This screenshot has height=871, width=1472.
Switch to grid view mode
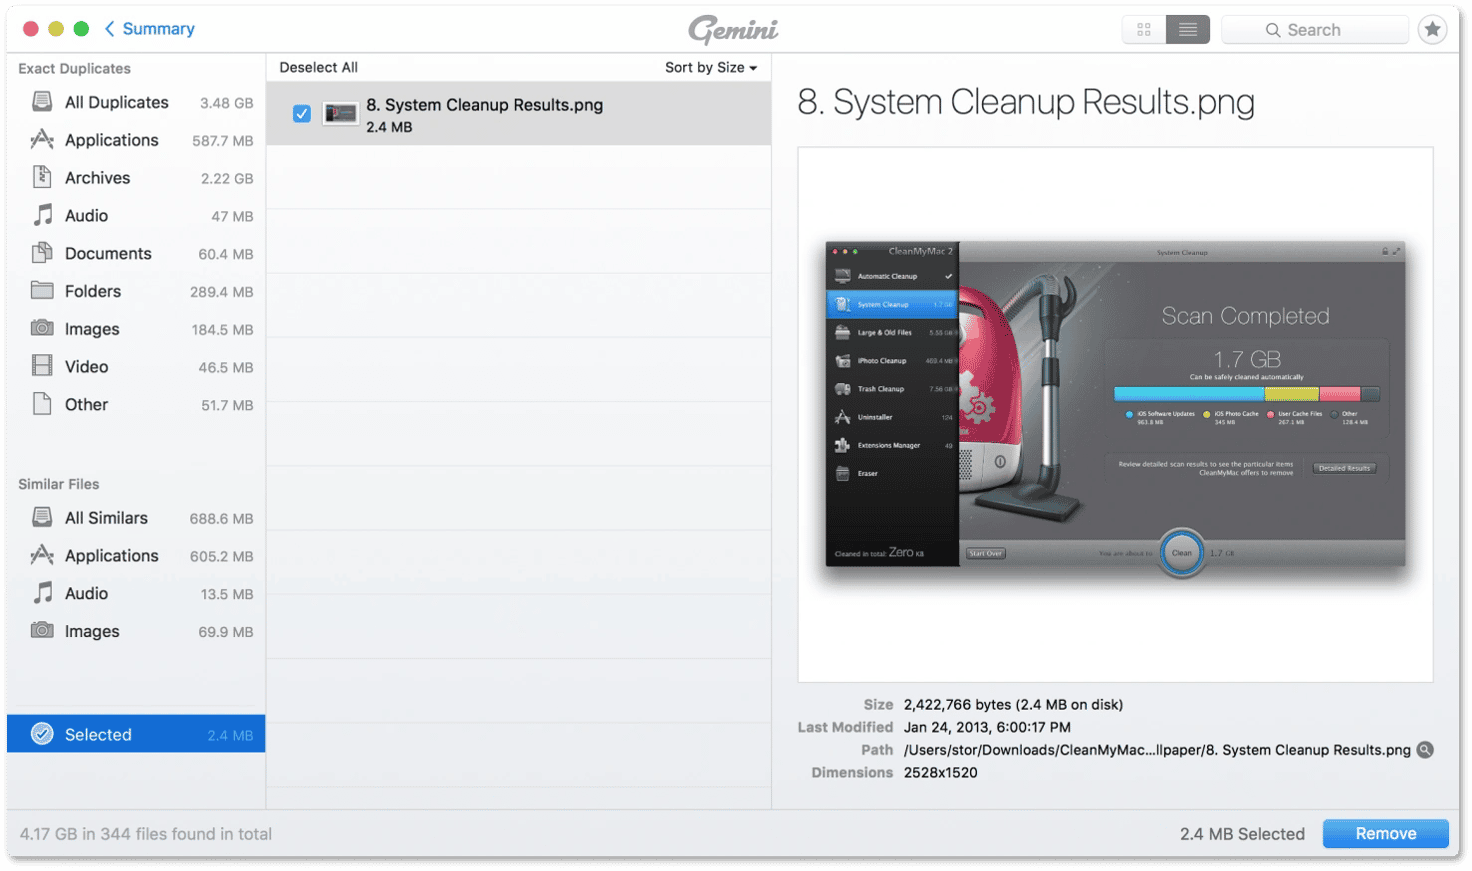(x=1144, y=30)
